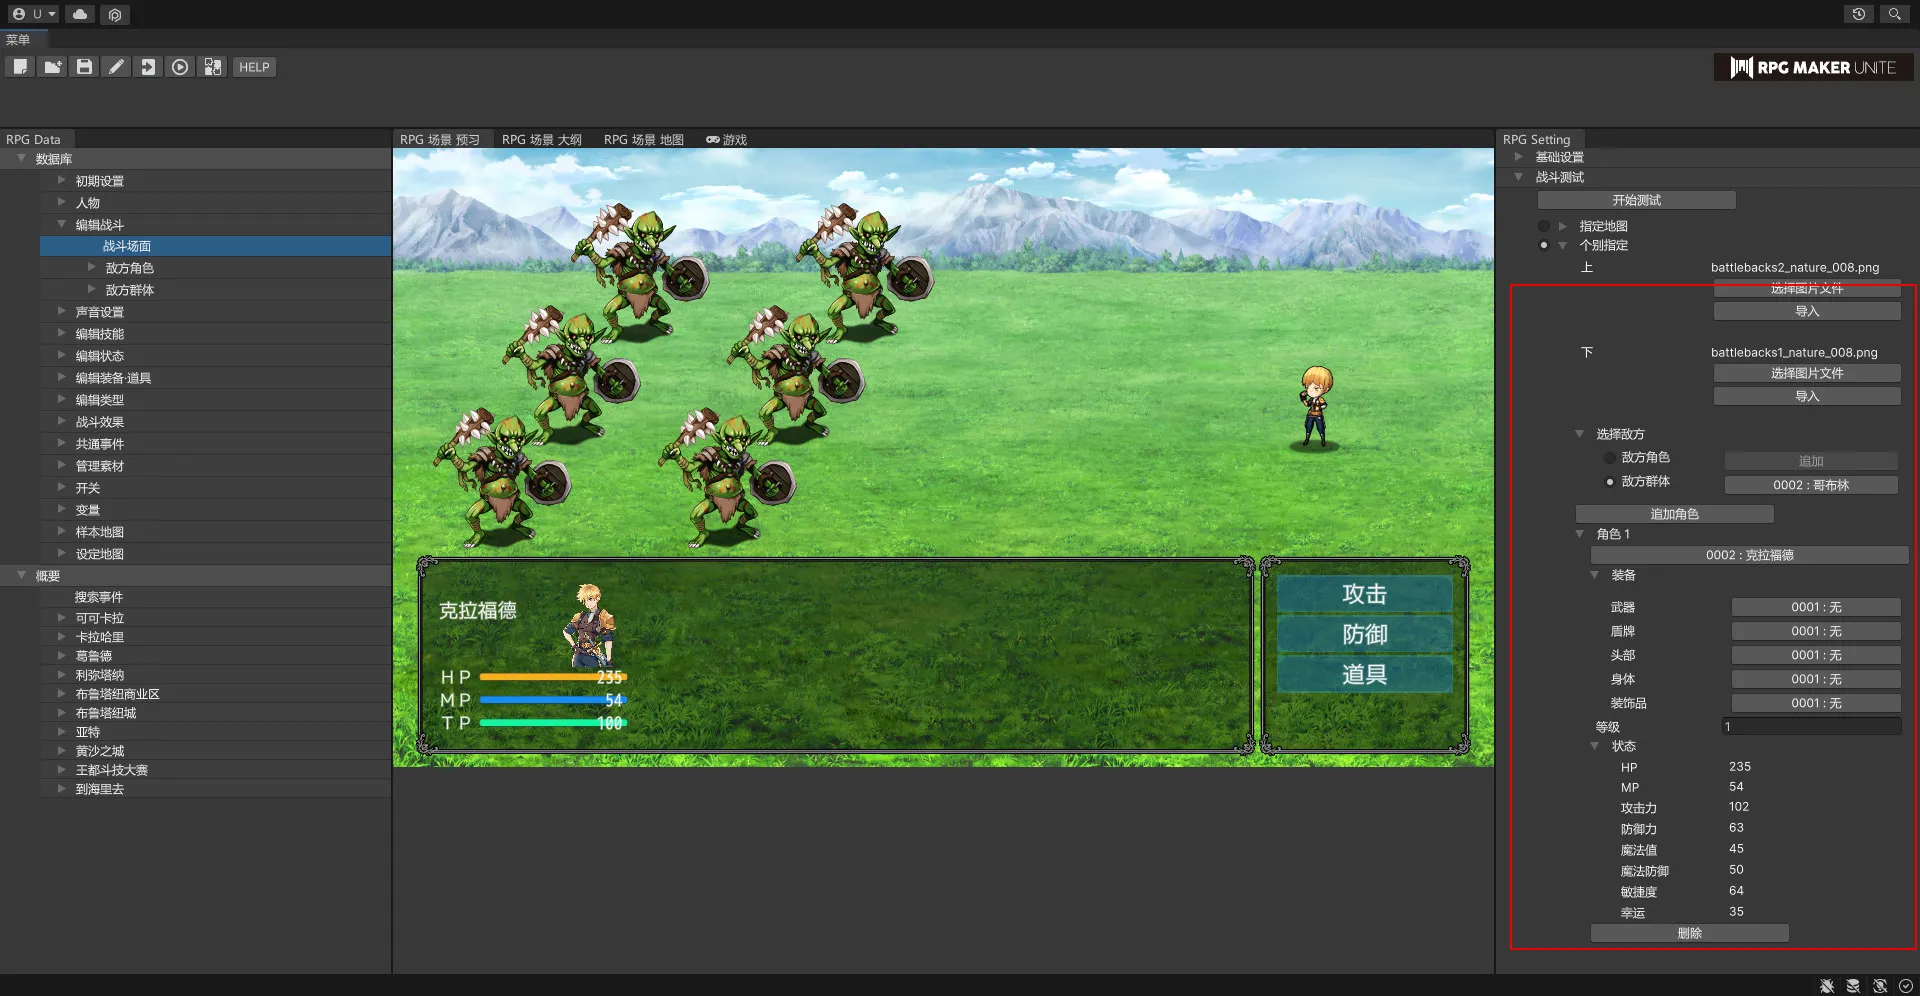Open the puzzle-piece add-on manager icon
1920x996 pixels.
coord(212,67)
